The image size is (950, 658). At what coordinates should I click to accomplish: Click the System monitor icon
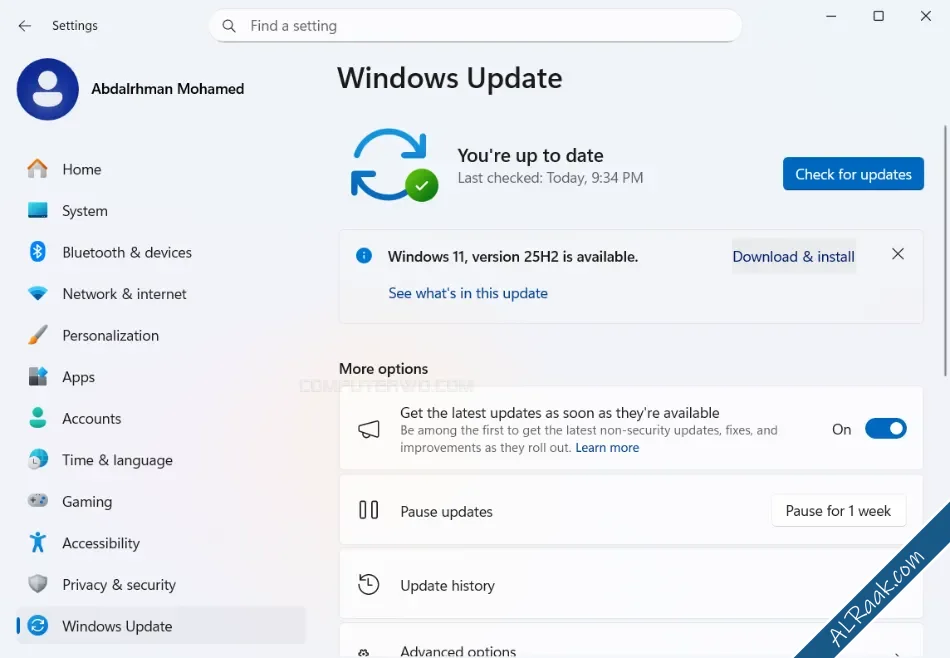click(38, 210)
